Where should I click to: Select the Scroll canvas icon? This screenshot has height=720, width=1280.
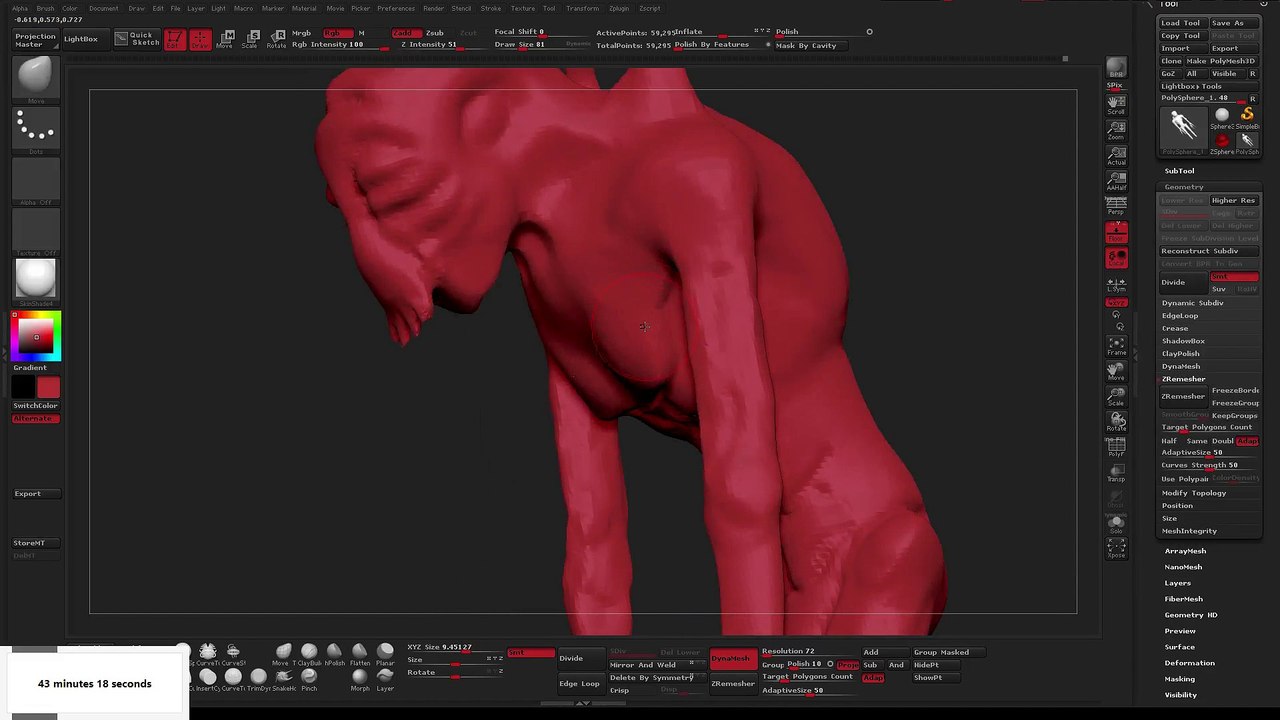coord(1116,104)
